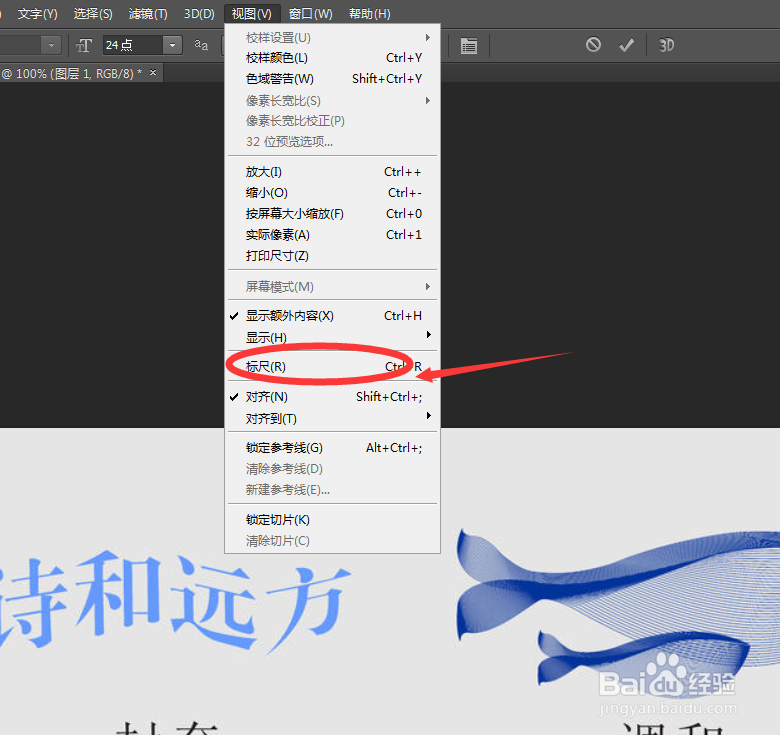780x735 pixels.
Task: Open the 3D(D) menu
Action: coord(199,14)
